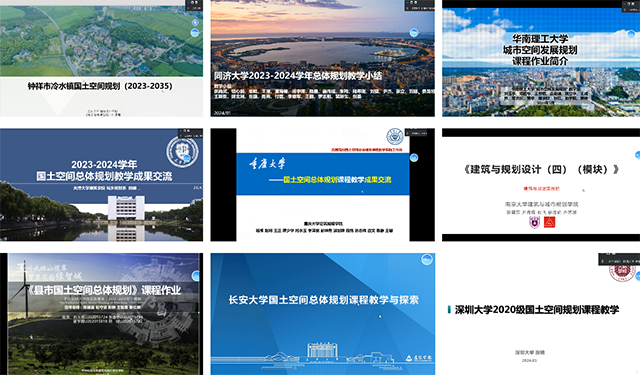This screenshot has height=375, width=640.
Task: Click the blue floating circle on Chongqing University slide
Action: tap(414, 158)
